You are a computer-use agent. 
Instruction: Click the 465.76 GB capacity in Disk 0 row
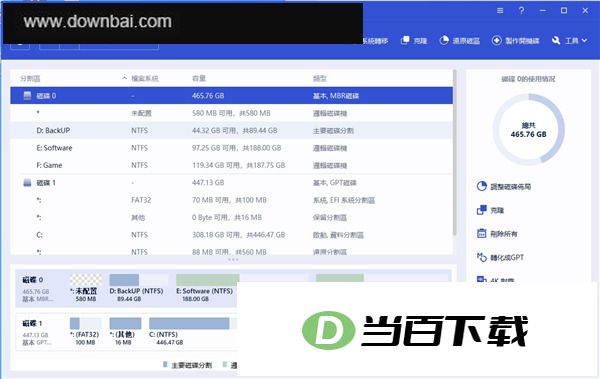[x=208, y=96]
